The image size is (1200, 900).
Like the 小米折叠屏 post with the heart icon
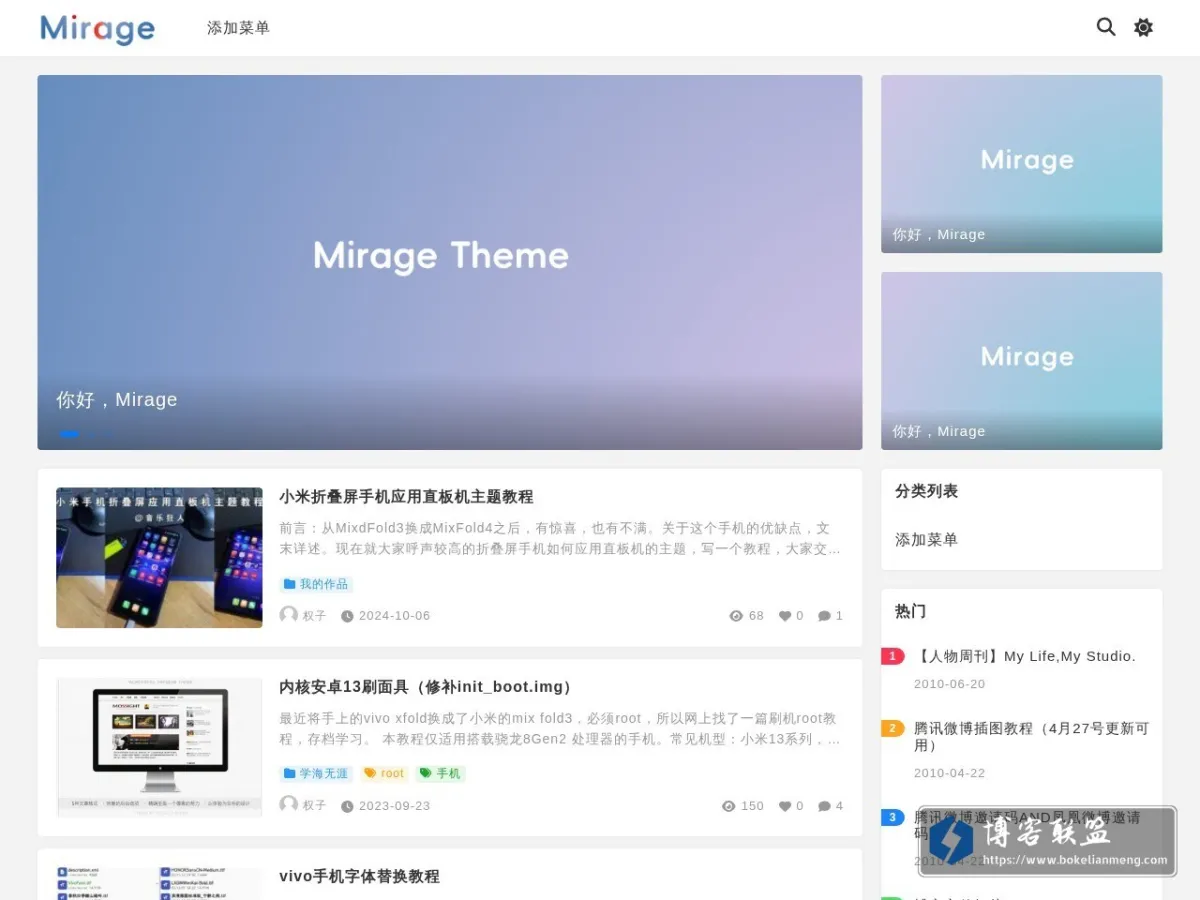pyautogui.click(x=785, y=616)
